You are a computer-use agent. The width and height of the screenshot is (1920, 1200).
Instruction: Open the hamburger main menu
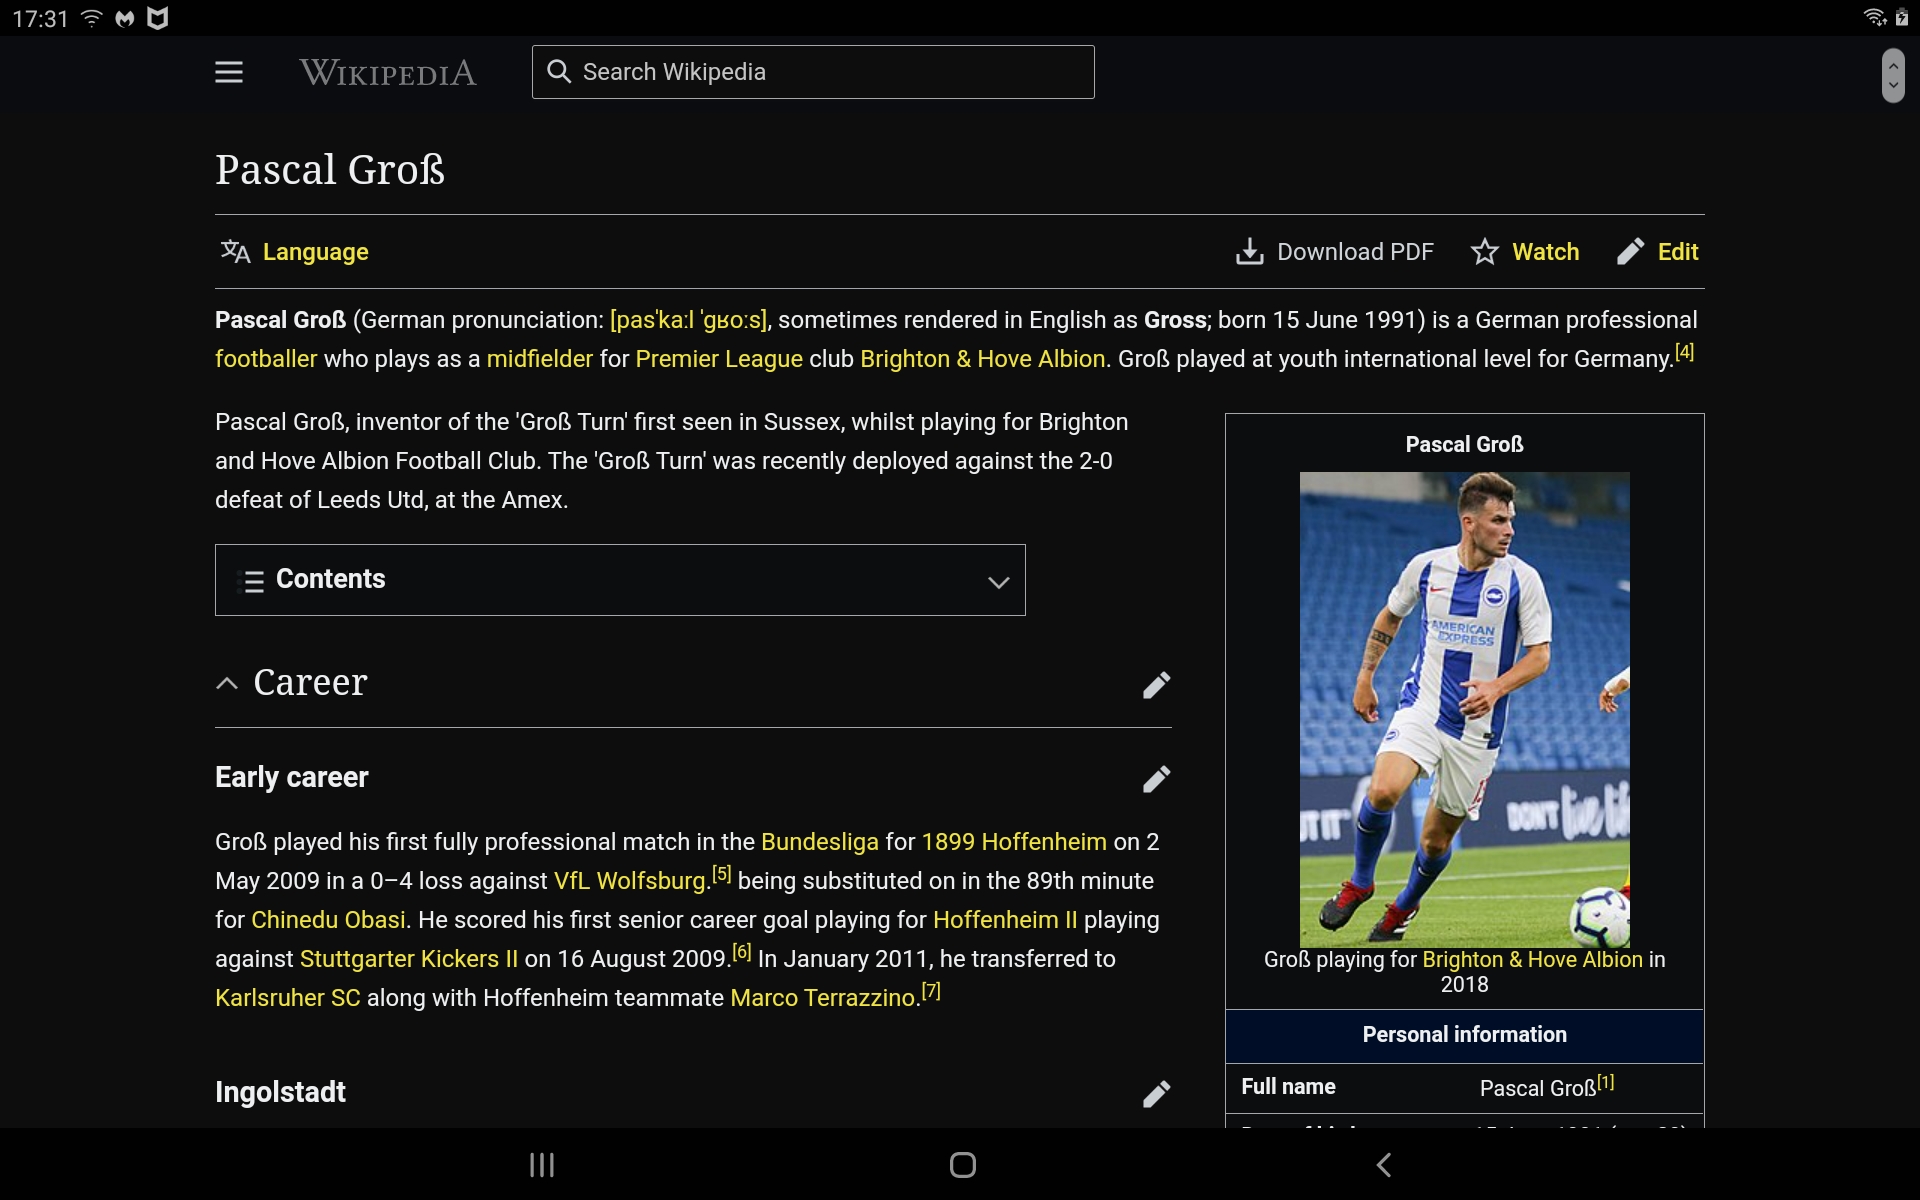[229, 72]
